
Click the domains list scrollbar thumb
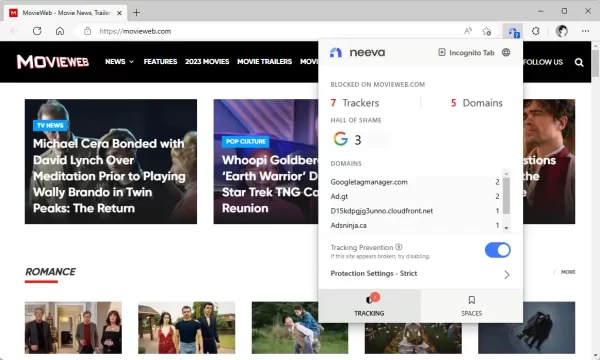(506, 195)
